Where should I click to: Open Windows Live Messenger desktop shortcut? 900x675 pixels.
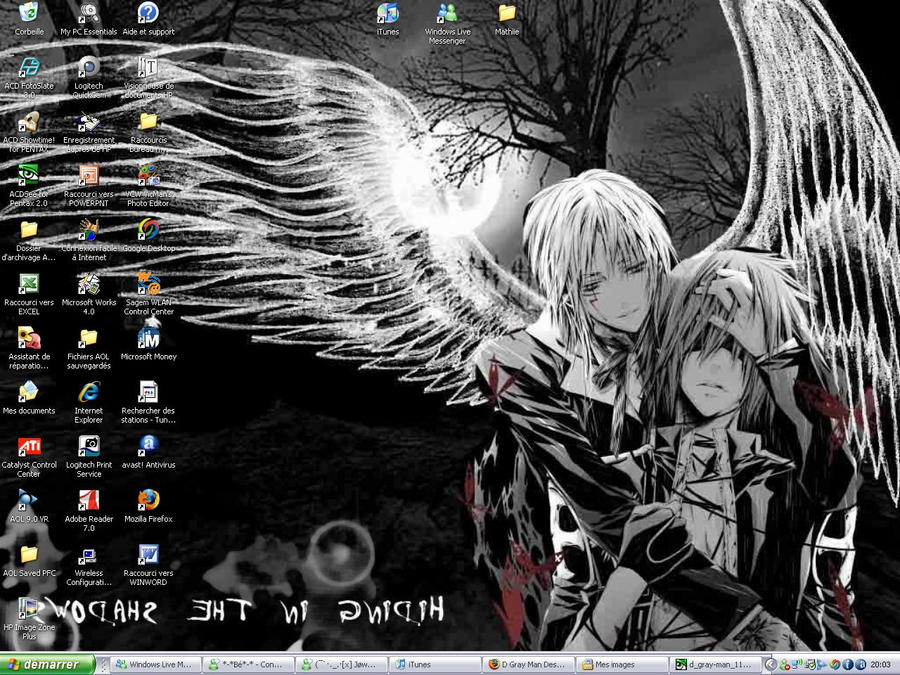[447, 23]
